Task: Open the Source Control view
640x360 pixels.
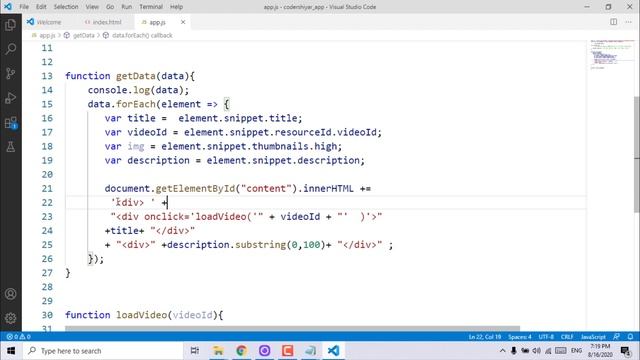Action: pos(11,73)
